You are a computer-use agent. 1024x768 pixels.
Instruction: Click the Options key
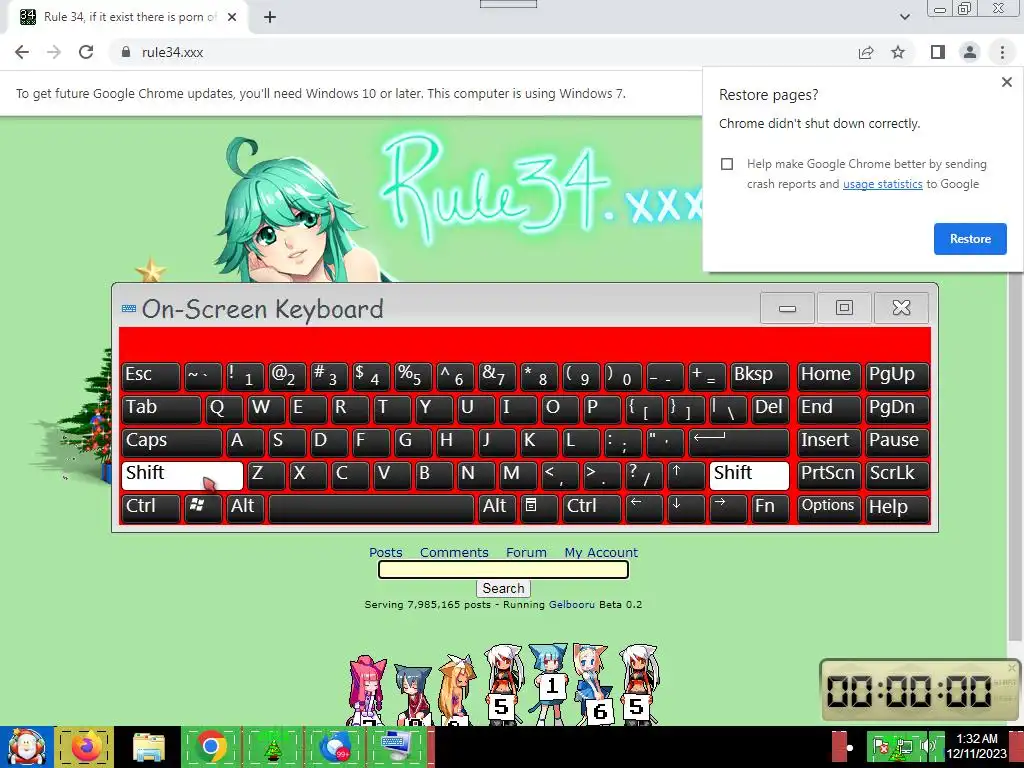[x=829, y=507]
